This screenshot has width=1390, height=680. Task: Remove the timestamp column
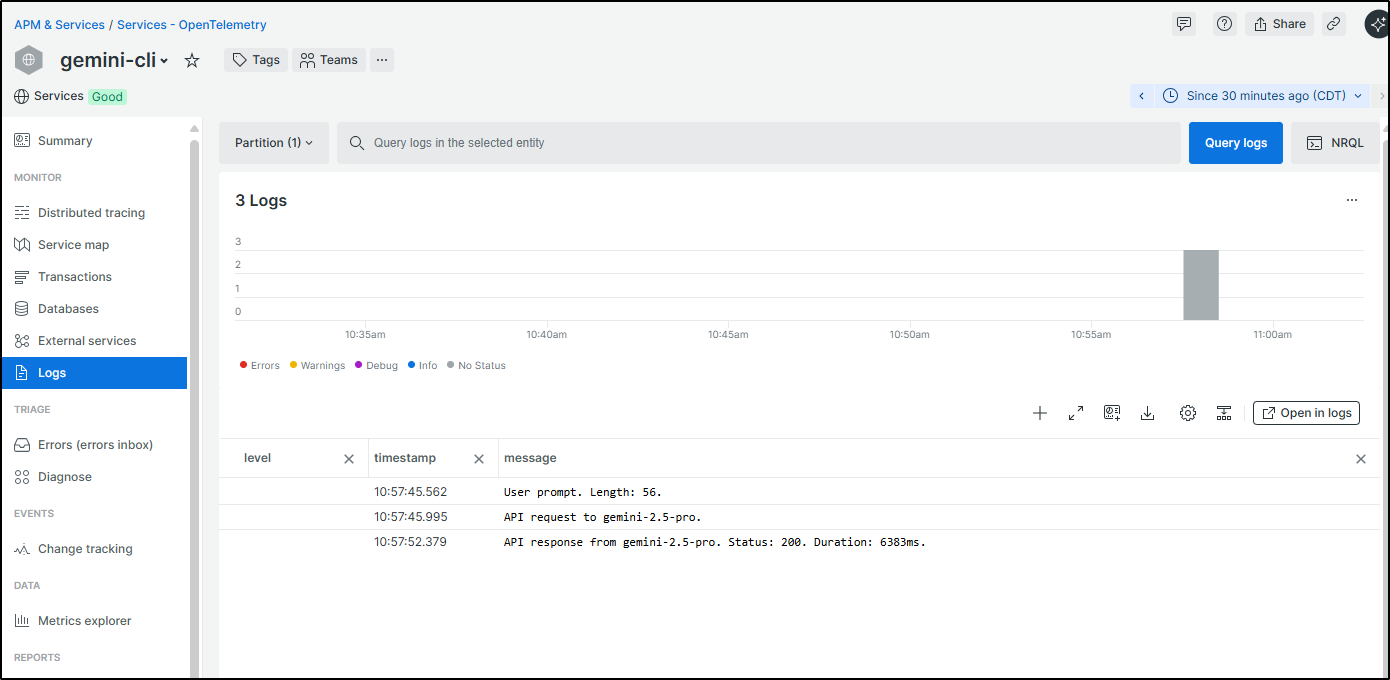479,459
